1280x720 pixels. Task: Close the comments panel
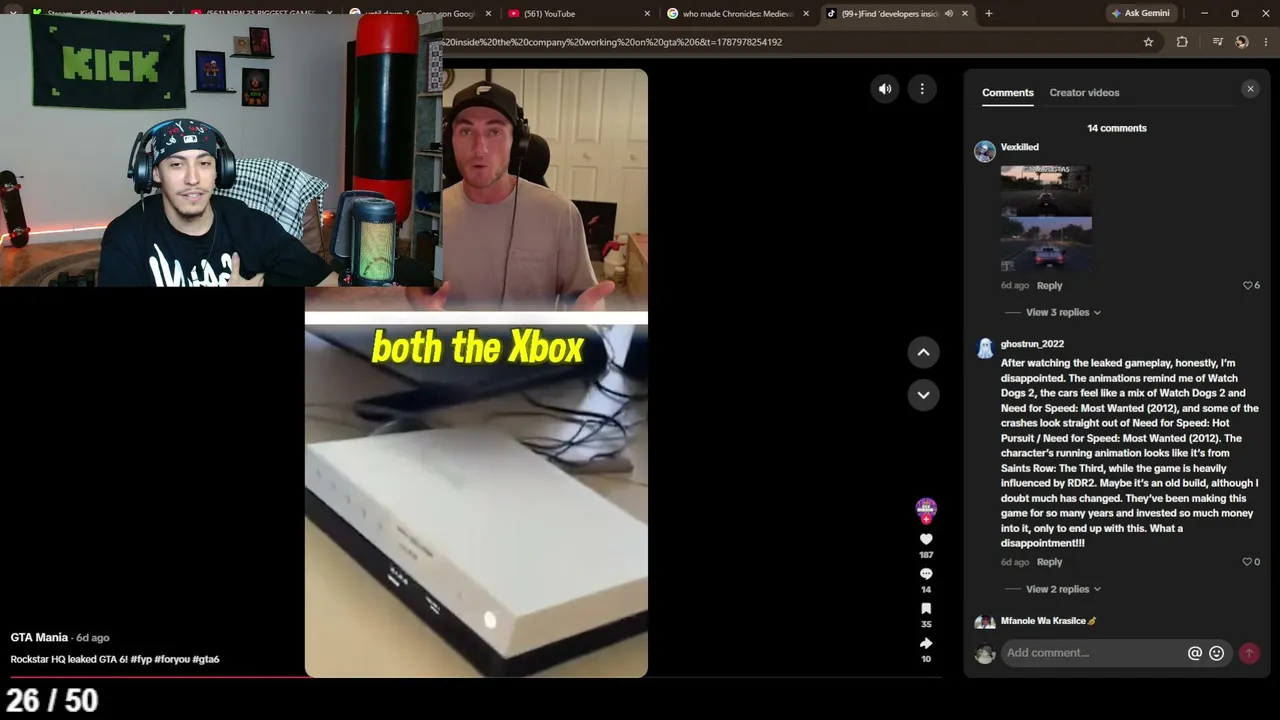click(x=1250, y=89)
